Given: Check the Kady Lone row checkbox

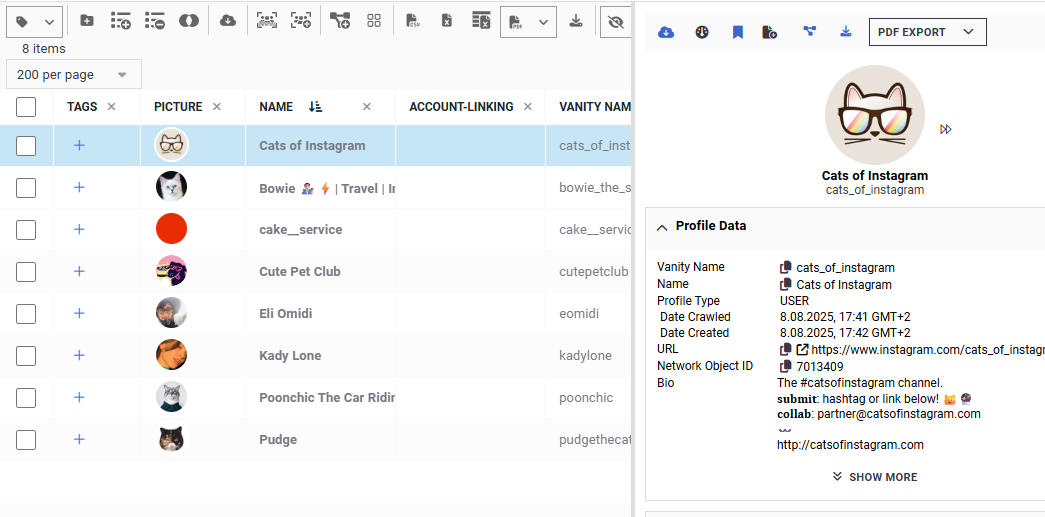Looking at the screenshot, I should pos(25,355).
